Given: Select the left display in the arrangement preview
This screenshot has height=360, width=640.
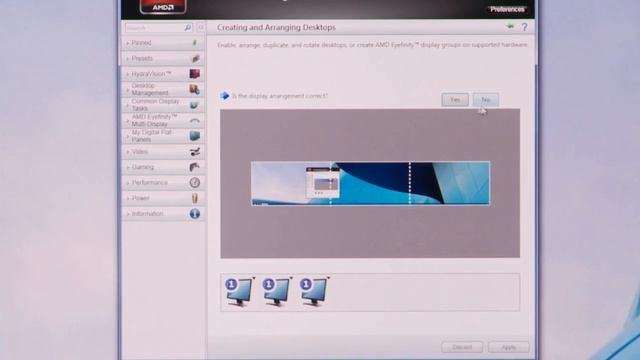Looking at the screenshot, I should [x=291, y=183].
